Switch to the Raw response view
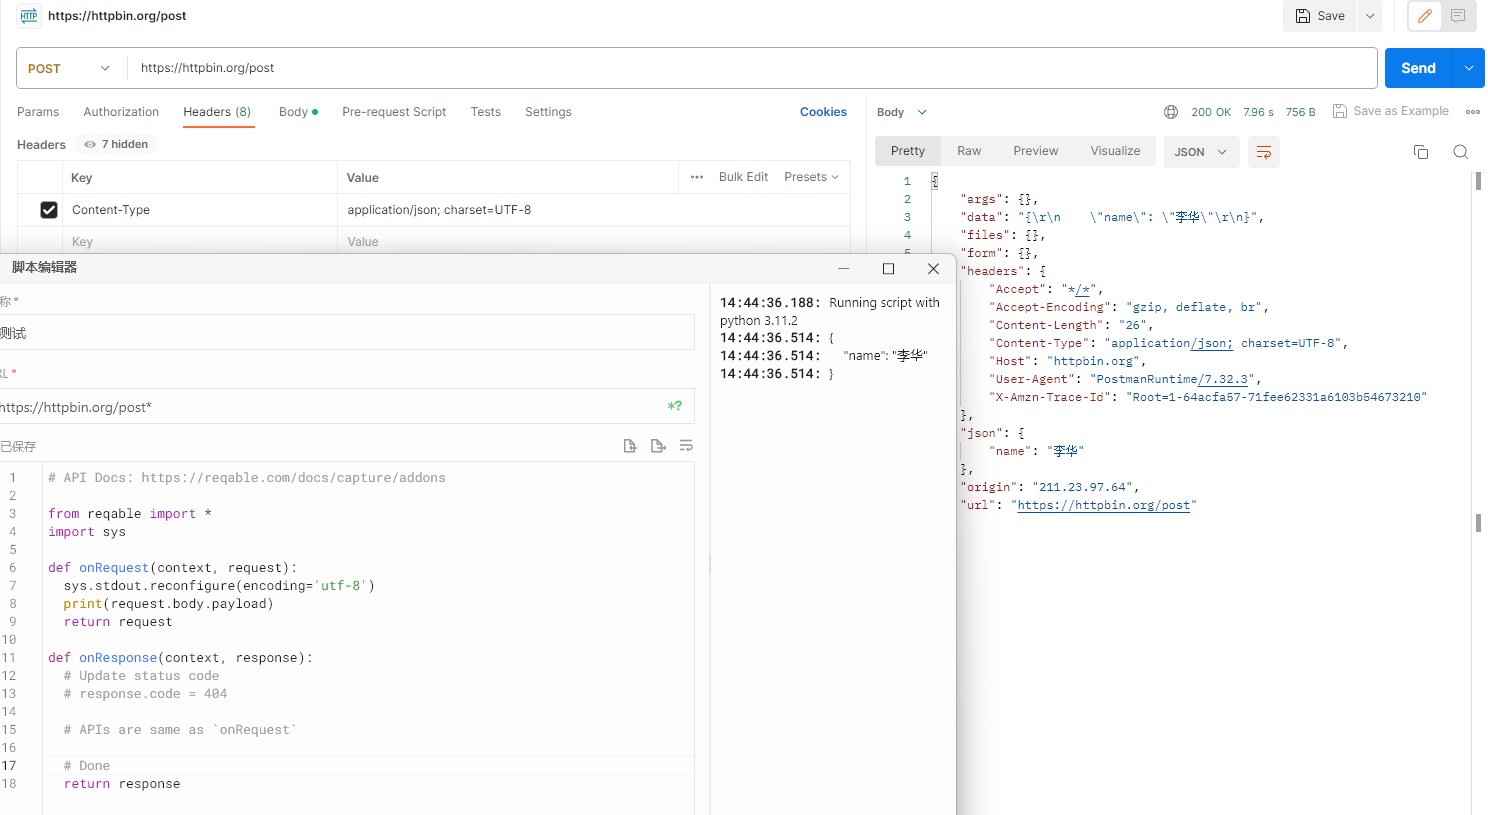Screen dimensions: 1488x815 point(968,150)
